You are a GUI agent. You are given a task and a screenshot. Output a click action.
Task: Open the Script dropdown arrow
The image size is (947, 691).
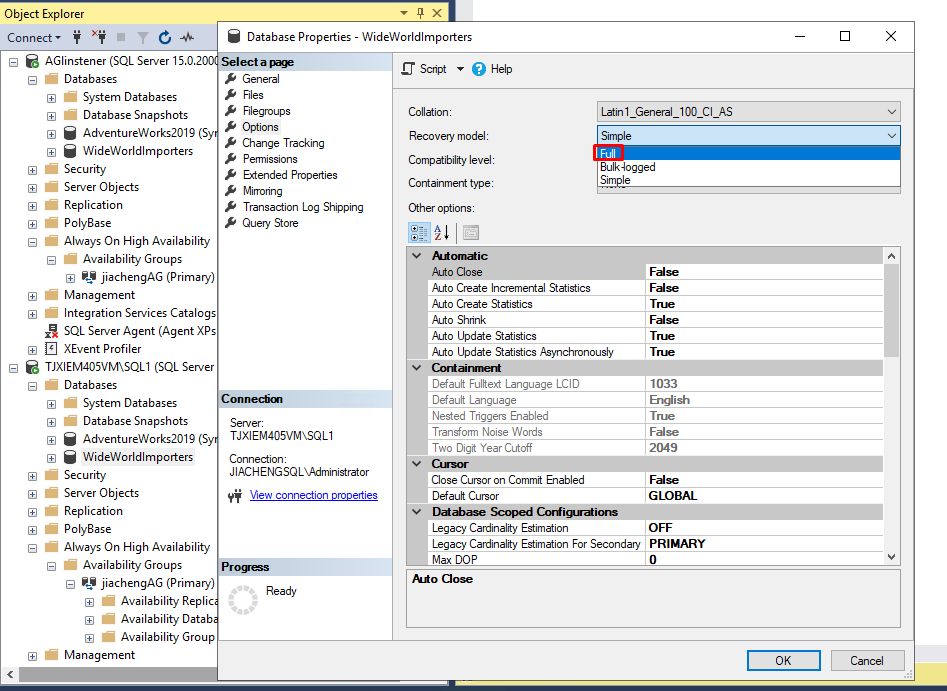tap(460, 69)
